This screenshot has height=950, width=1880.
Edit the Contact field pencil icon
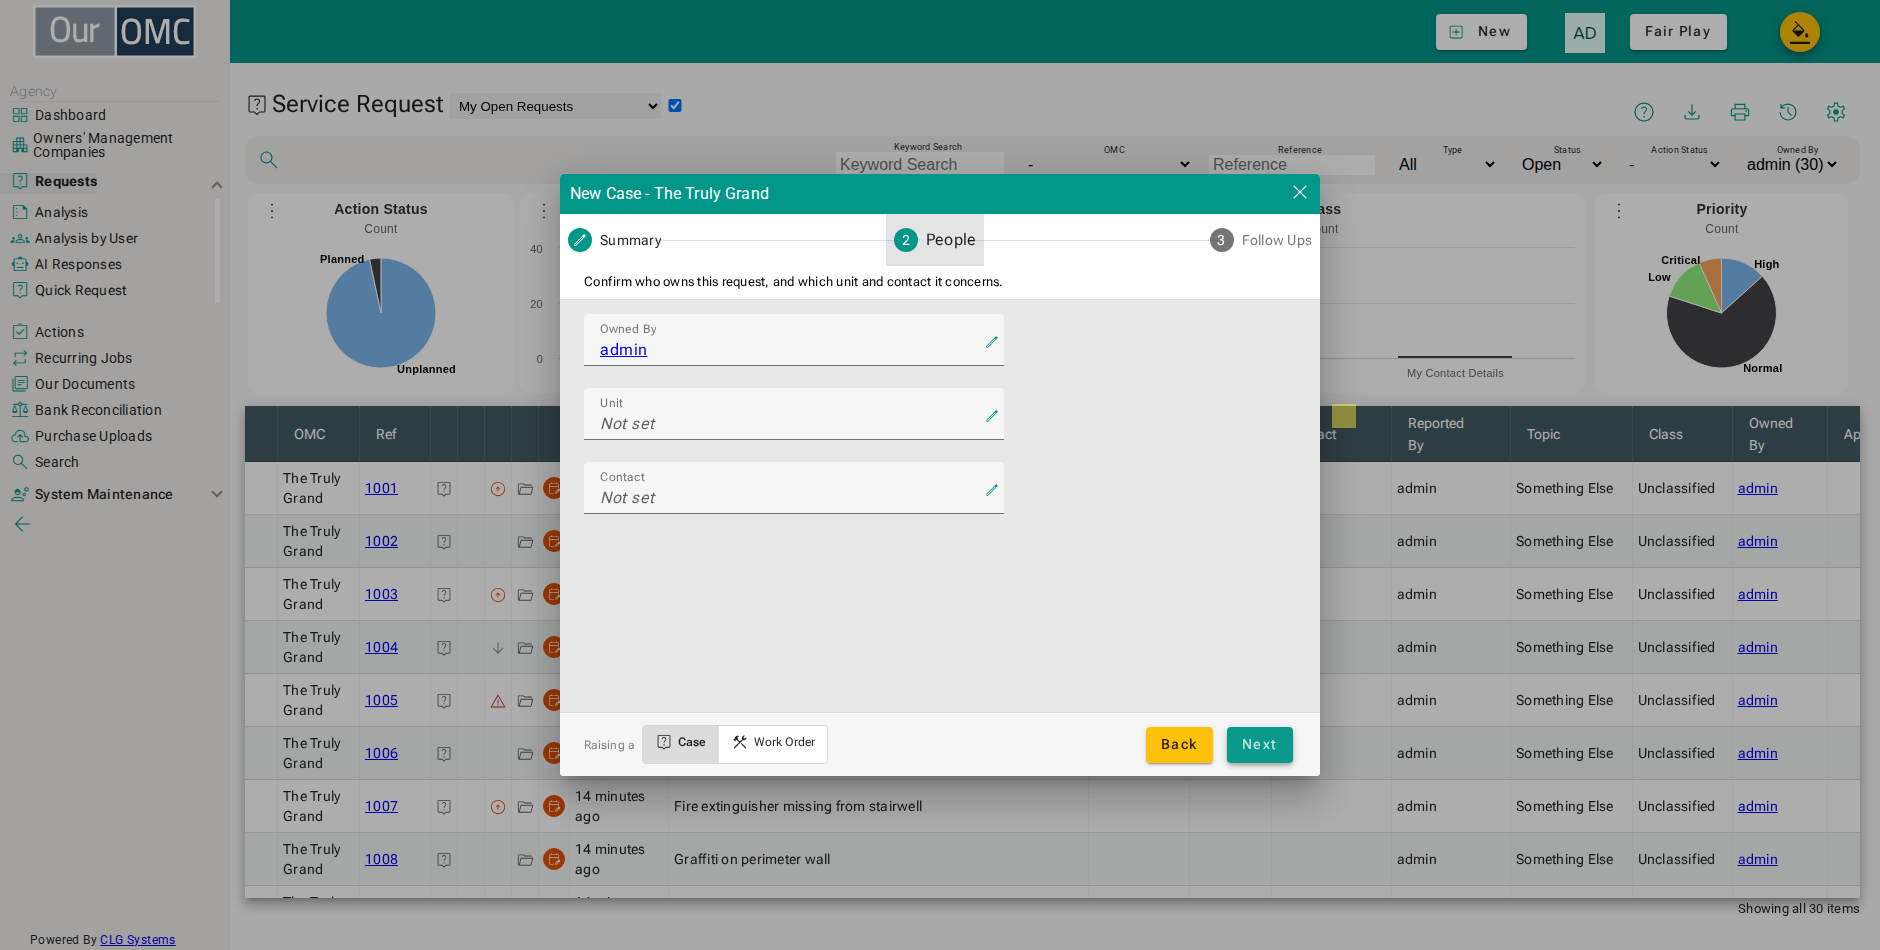[x=992, y=490]
